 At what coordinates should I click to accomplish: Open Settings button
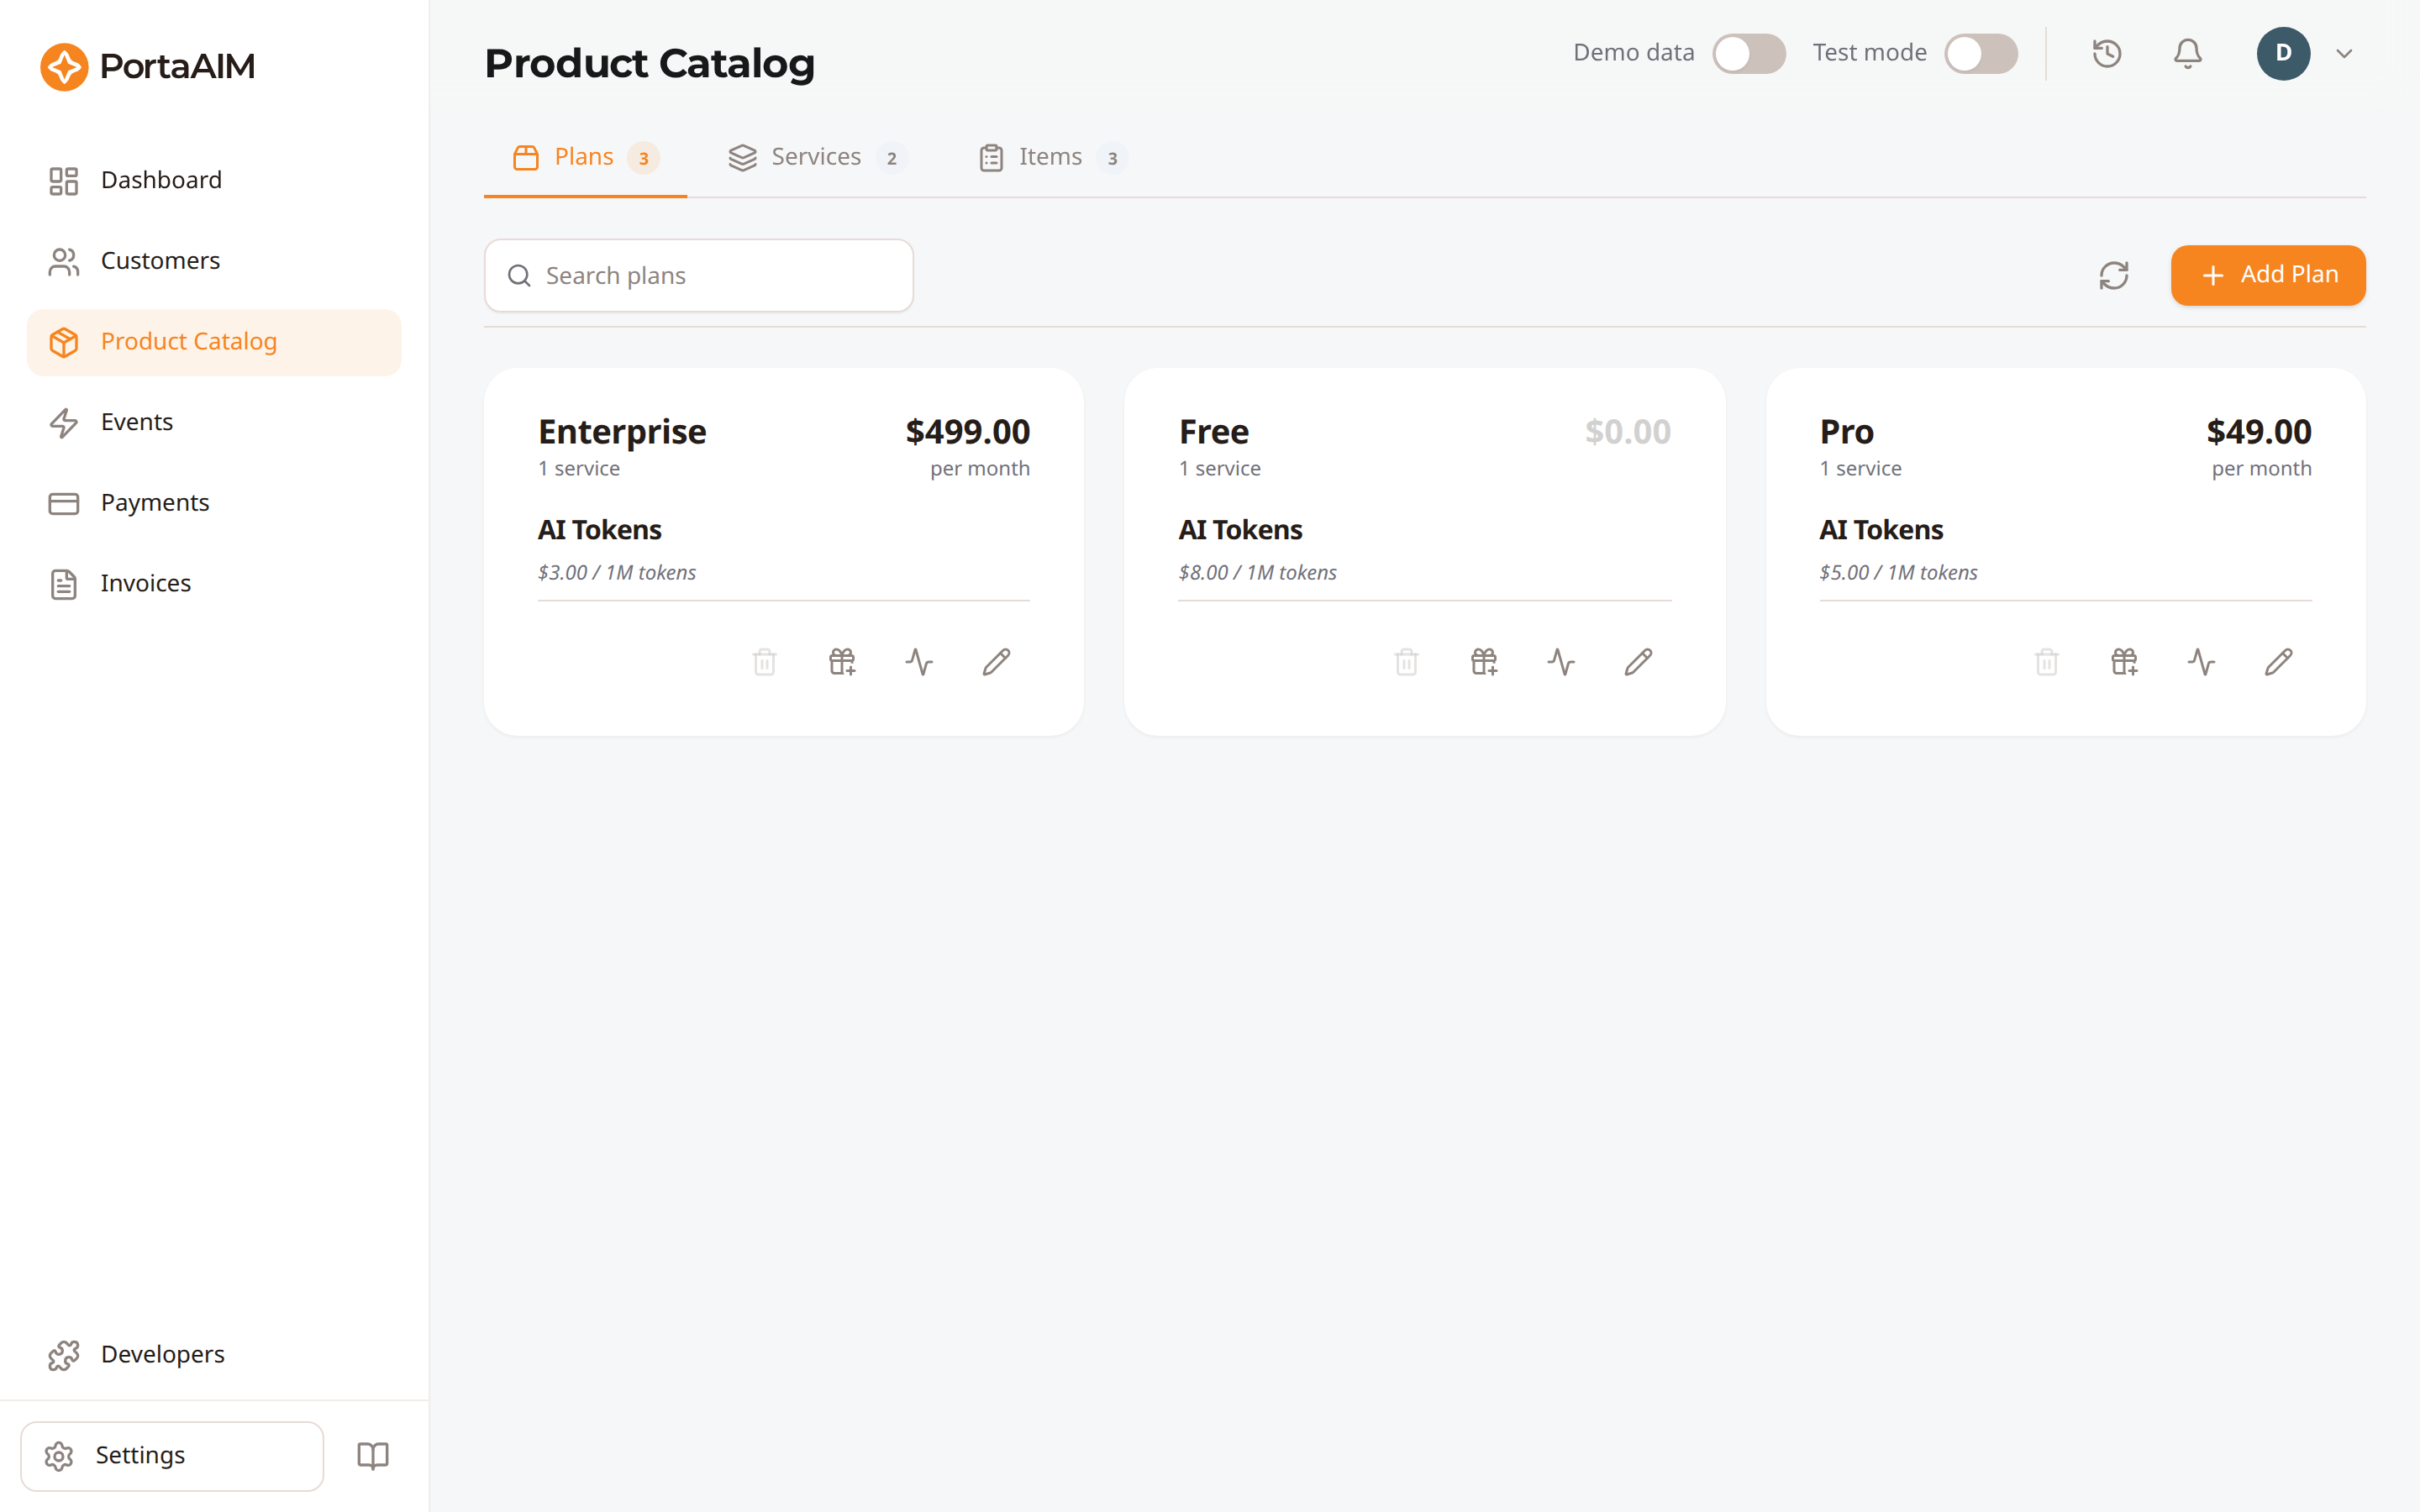(172, 1456)
